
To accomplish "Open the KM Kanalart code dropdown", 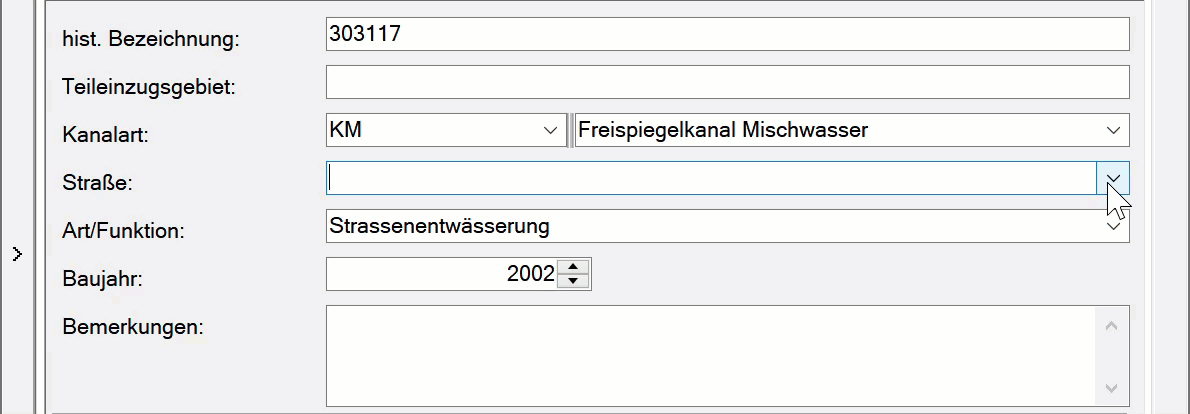I will [x=549, y=131].
